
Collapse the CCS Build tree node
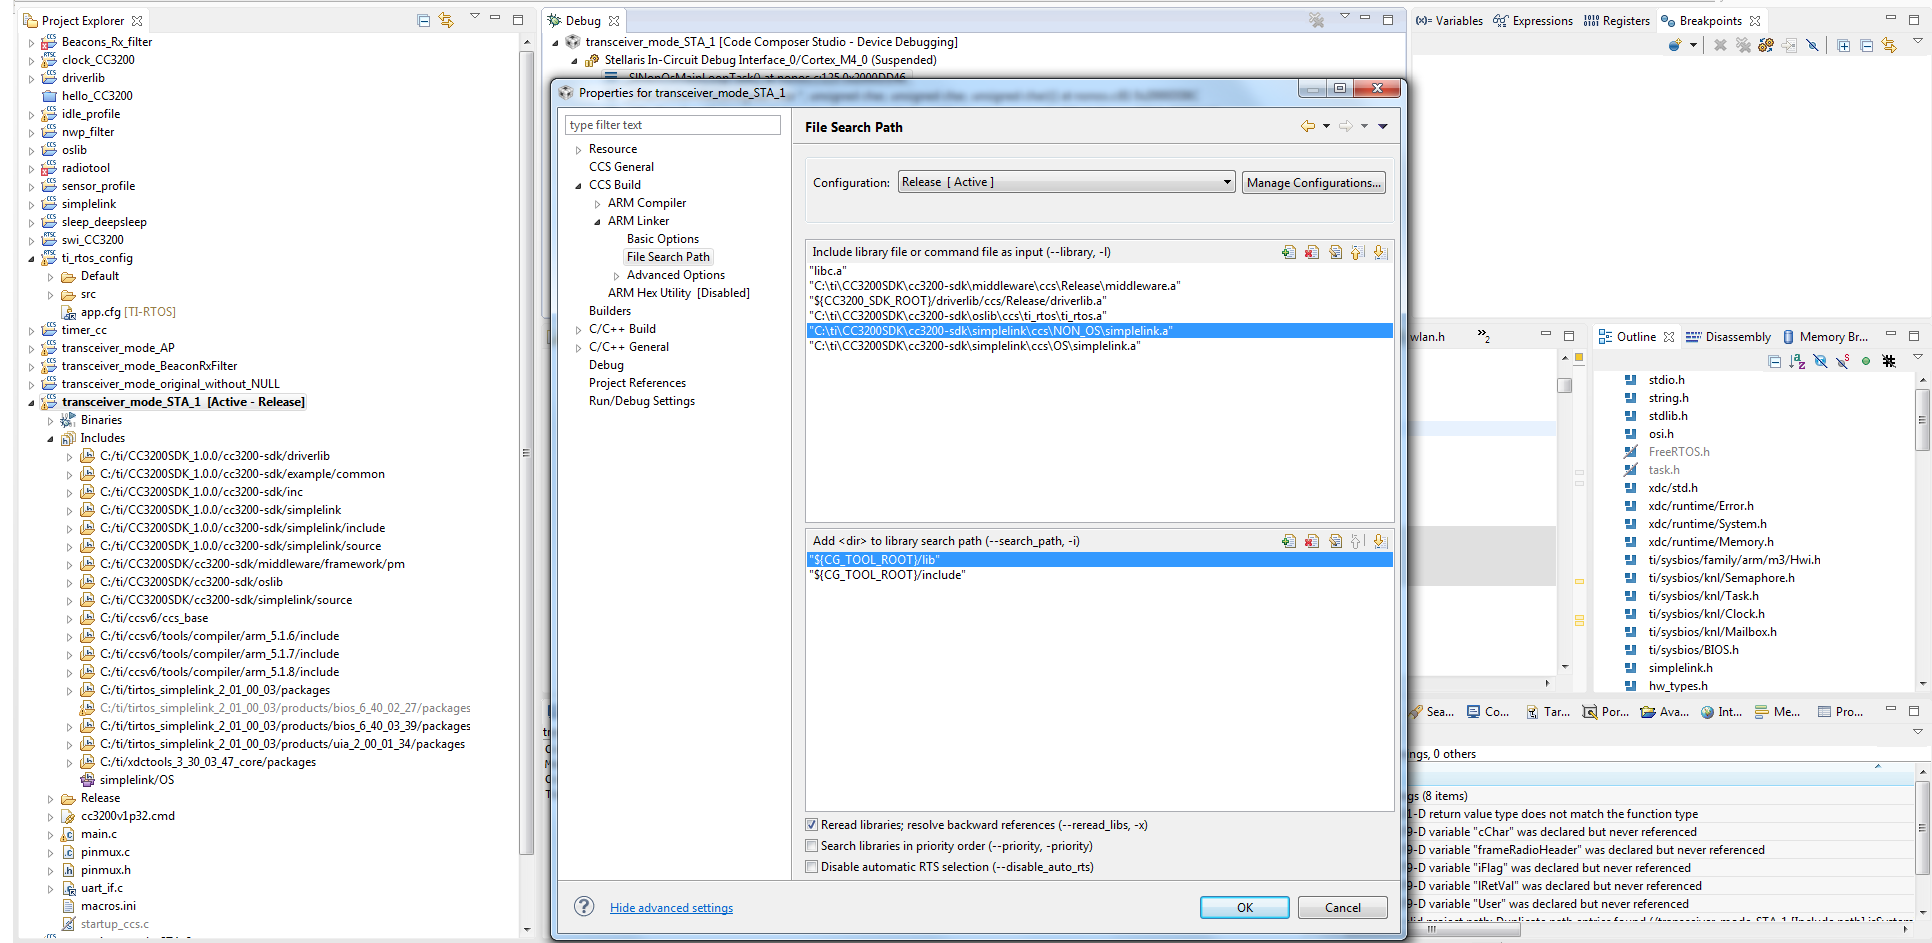pos(578,186)
